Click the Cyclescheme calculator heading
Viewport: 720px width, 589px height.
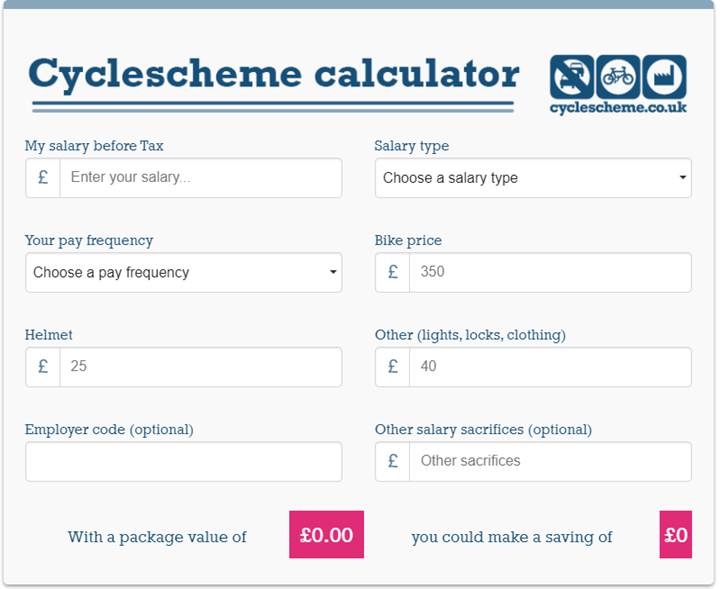[274, 73]
